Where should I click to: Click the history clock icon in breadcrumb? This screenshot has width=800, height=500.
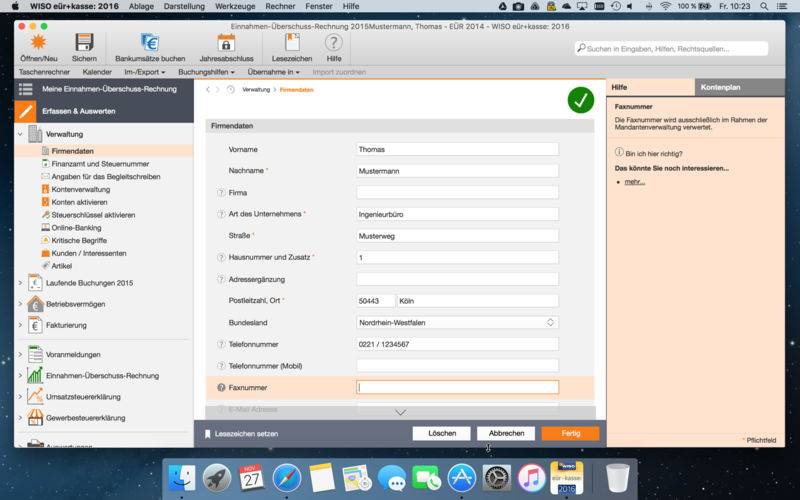(x=231, y=90)
